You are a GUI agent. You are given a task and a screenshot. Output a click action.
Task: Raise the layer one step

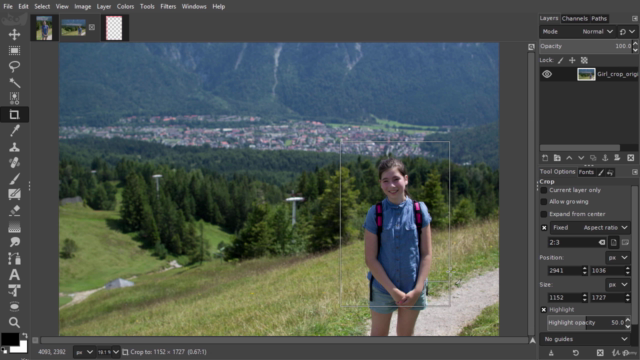click(569, 158)
